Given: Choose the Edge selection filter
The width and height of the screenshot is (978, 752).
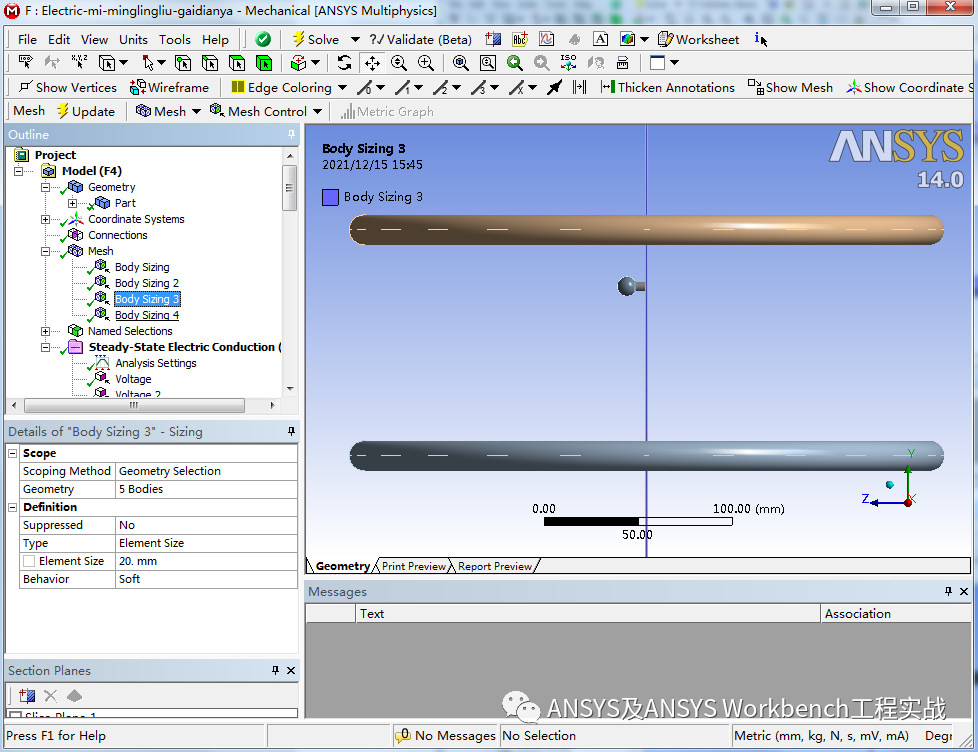Looking at the screenshot, I should [210, 63].
